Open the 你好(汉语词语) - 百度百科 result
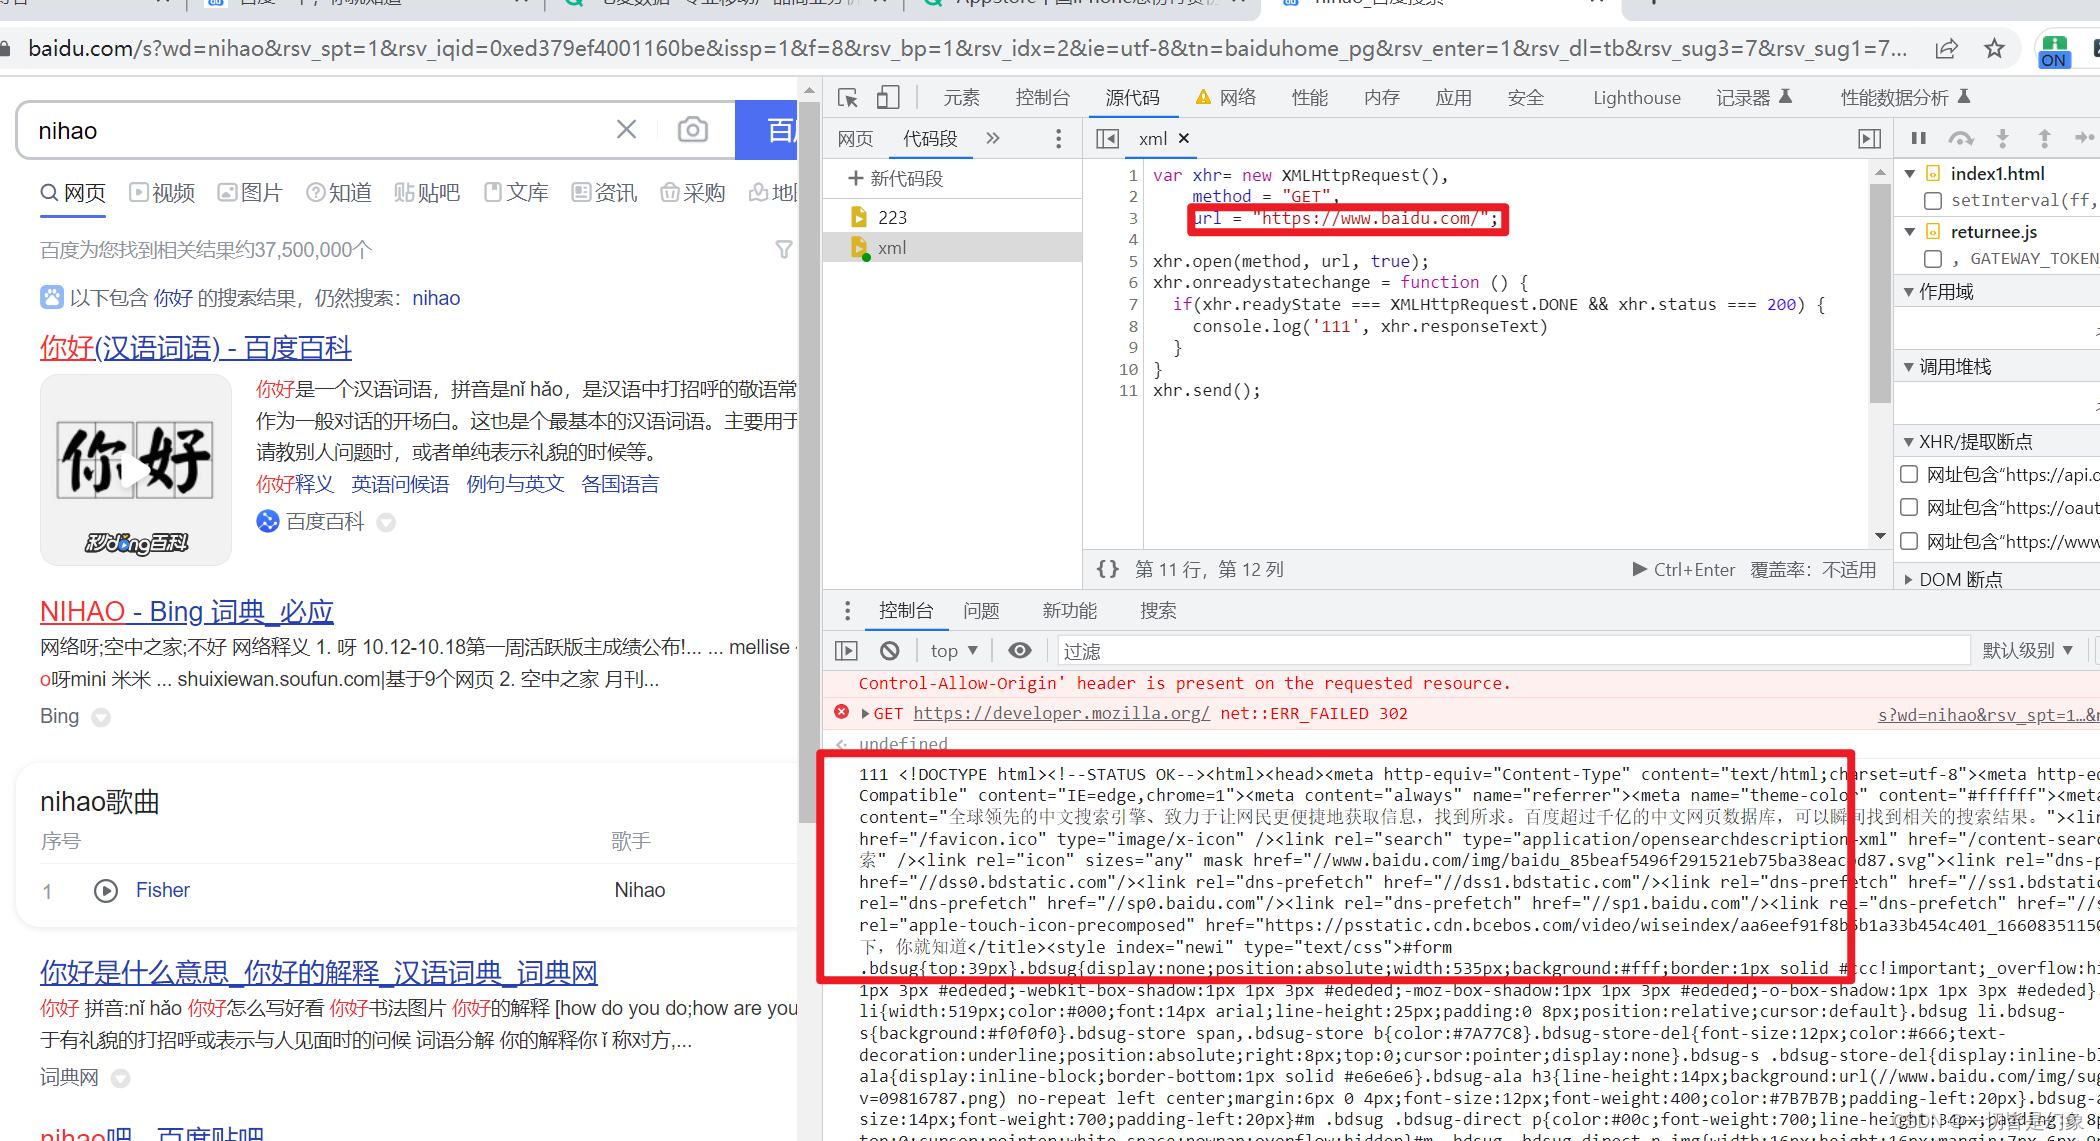 (x=196, y=347)
